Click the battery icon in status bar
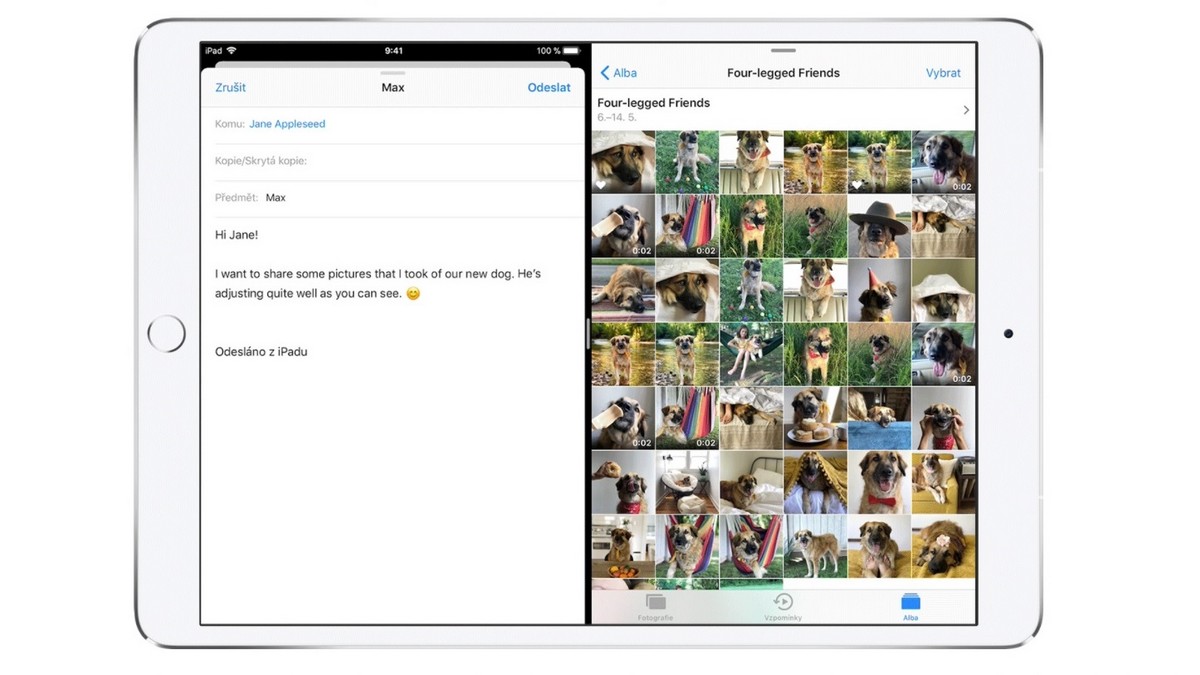Viewport: 1200px width, 675px height. (572, 51)
